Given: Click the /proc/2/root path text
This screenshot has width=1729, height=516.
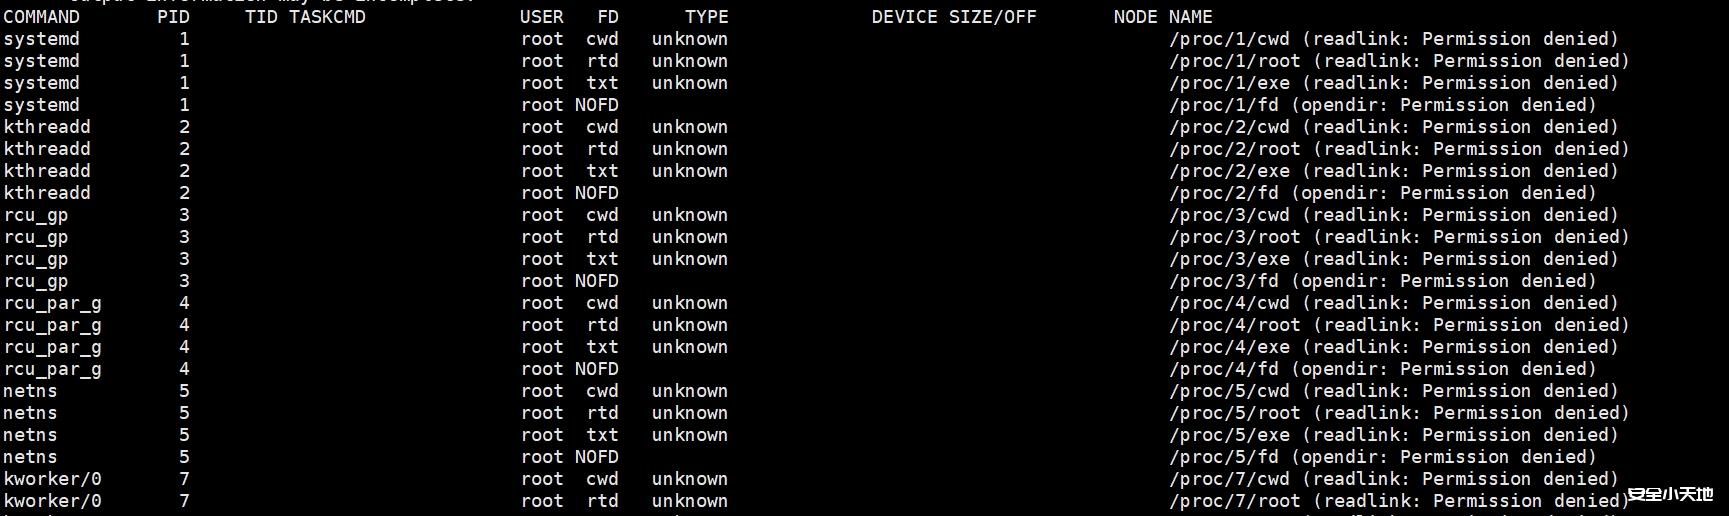Looking at the screenshot, I should [1235, 149].
